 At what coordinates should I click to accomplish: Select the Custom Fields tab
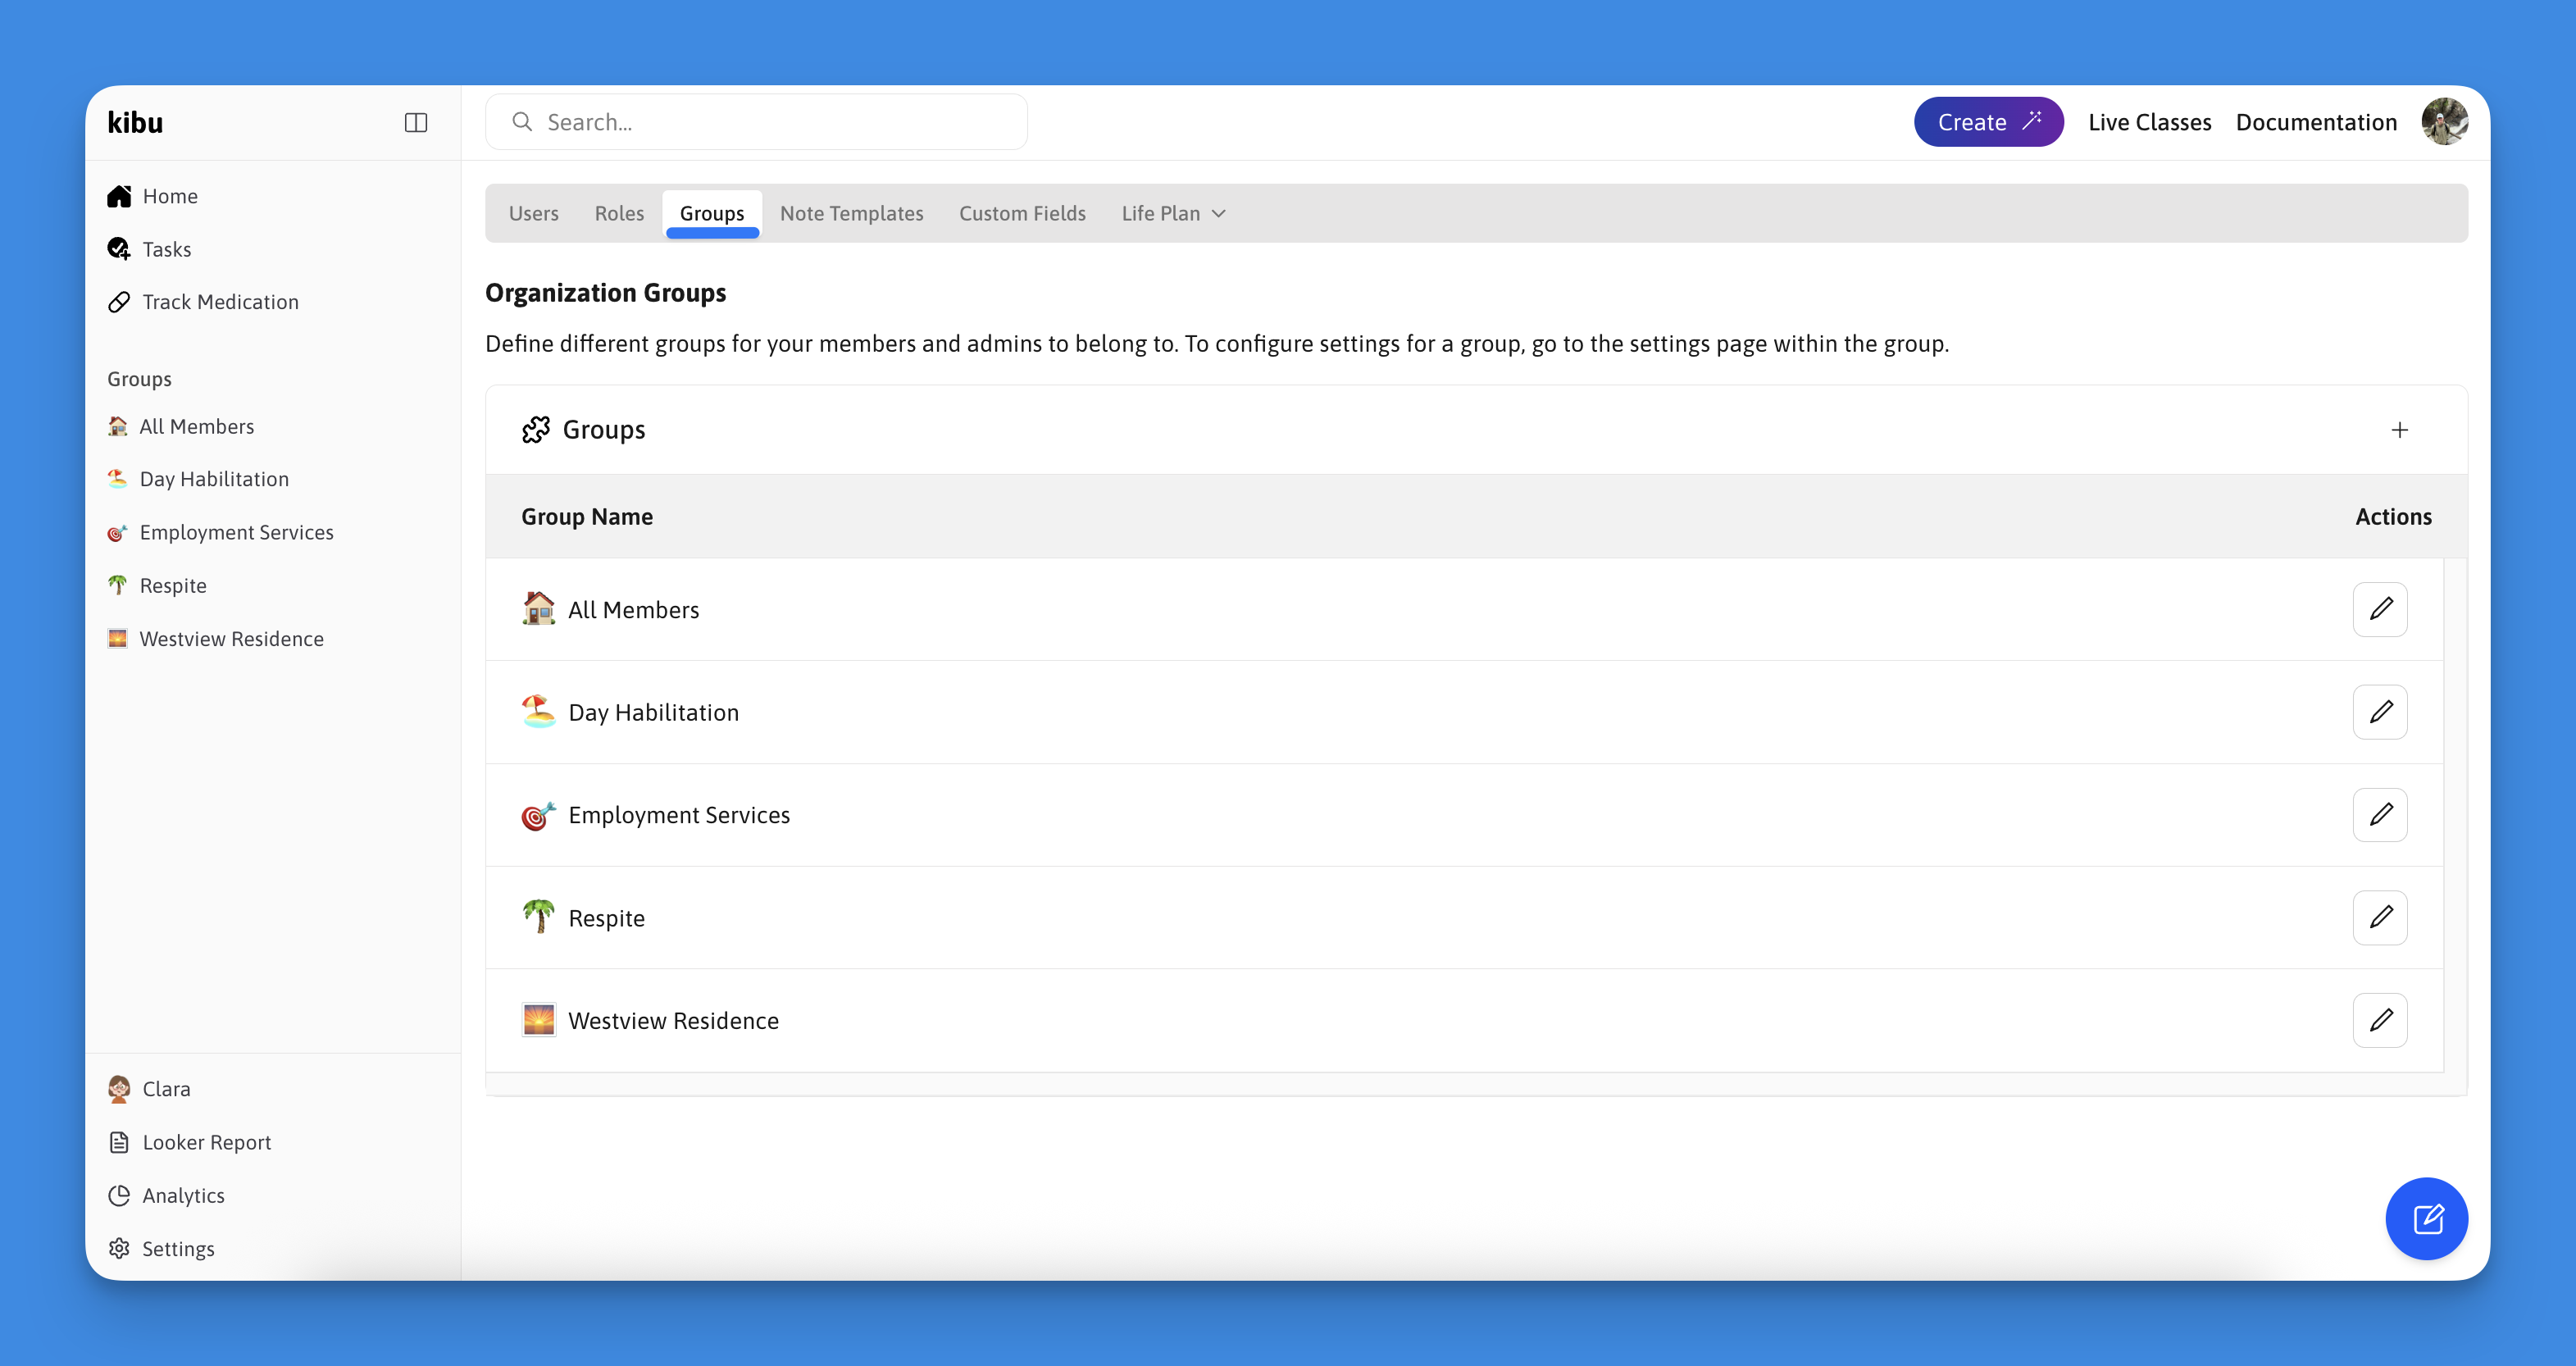(1022, 213)
